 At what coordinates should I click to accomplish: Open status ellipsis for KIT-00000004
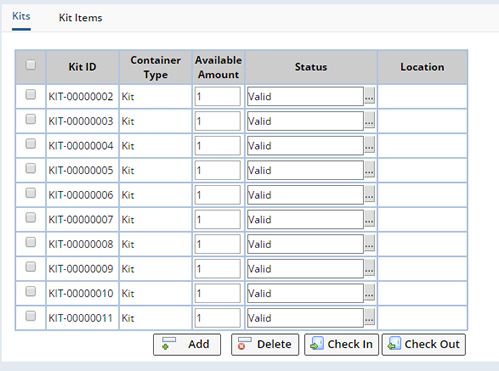click(x=369, y=146)
